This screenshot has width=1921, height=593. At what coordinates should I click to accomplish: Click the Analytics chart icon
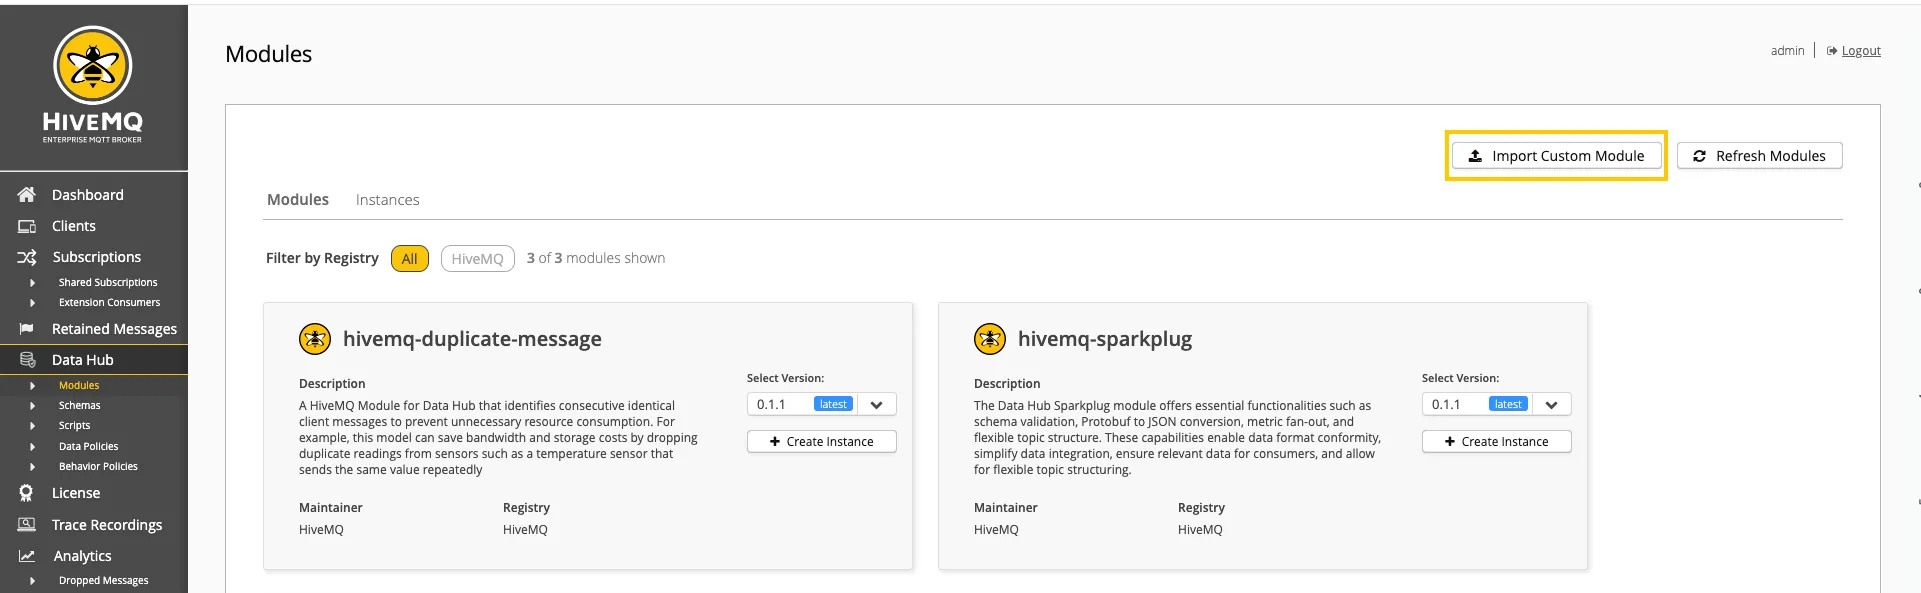pos(27,555)
